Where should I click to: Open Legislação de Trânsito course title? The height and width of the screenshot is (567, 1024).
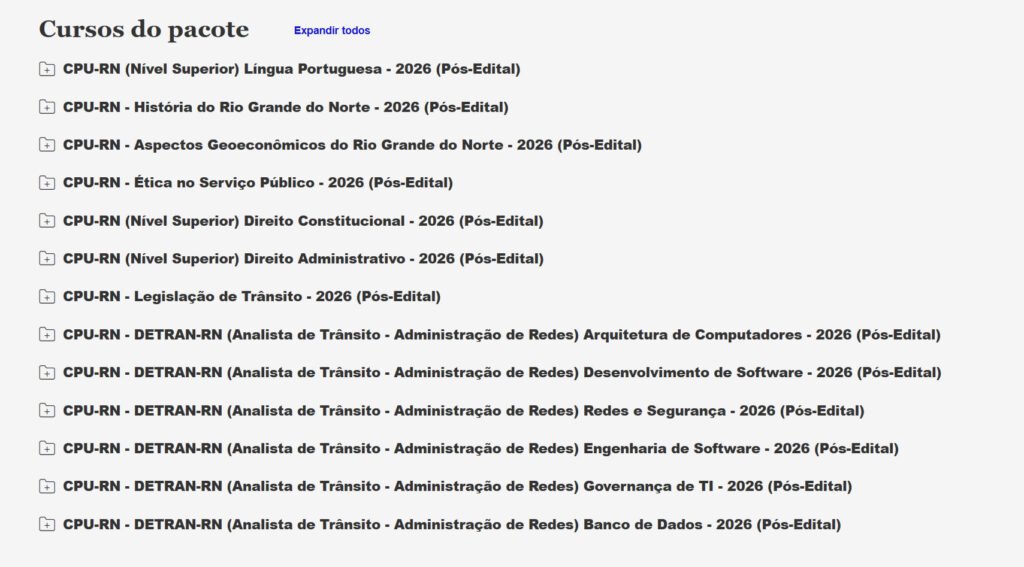pos(251,297)
